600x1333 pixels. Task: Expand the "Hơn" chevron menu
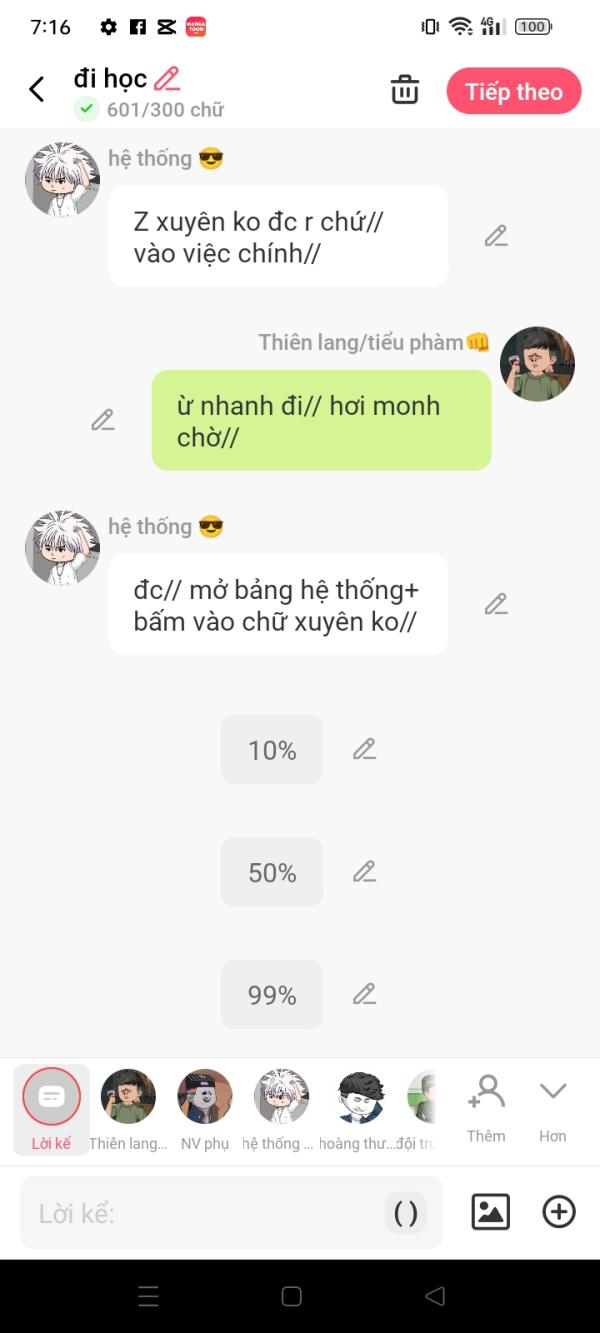click(x=553, y=1109)
